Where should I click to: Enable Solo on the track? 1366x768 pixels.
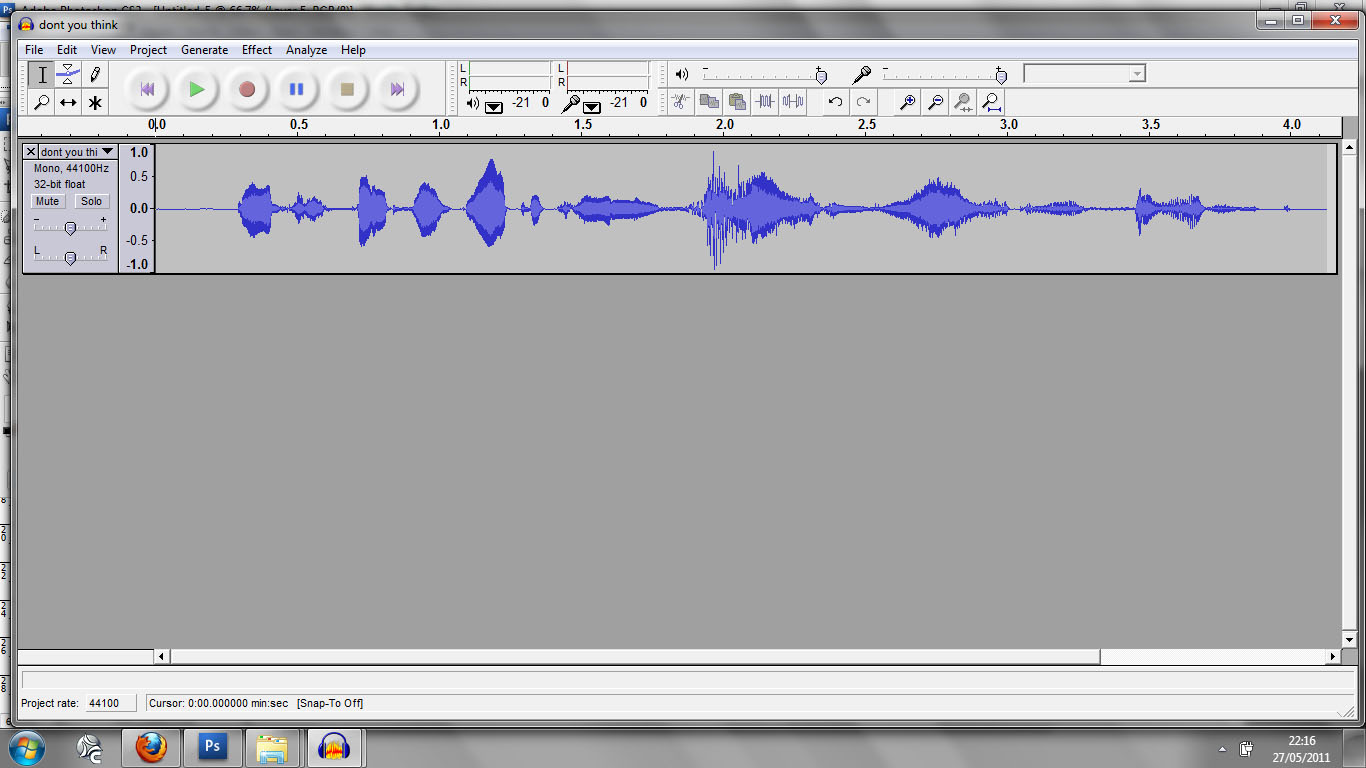[x=91, y=201]
